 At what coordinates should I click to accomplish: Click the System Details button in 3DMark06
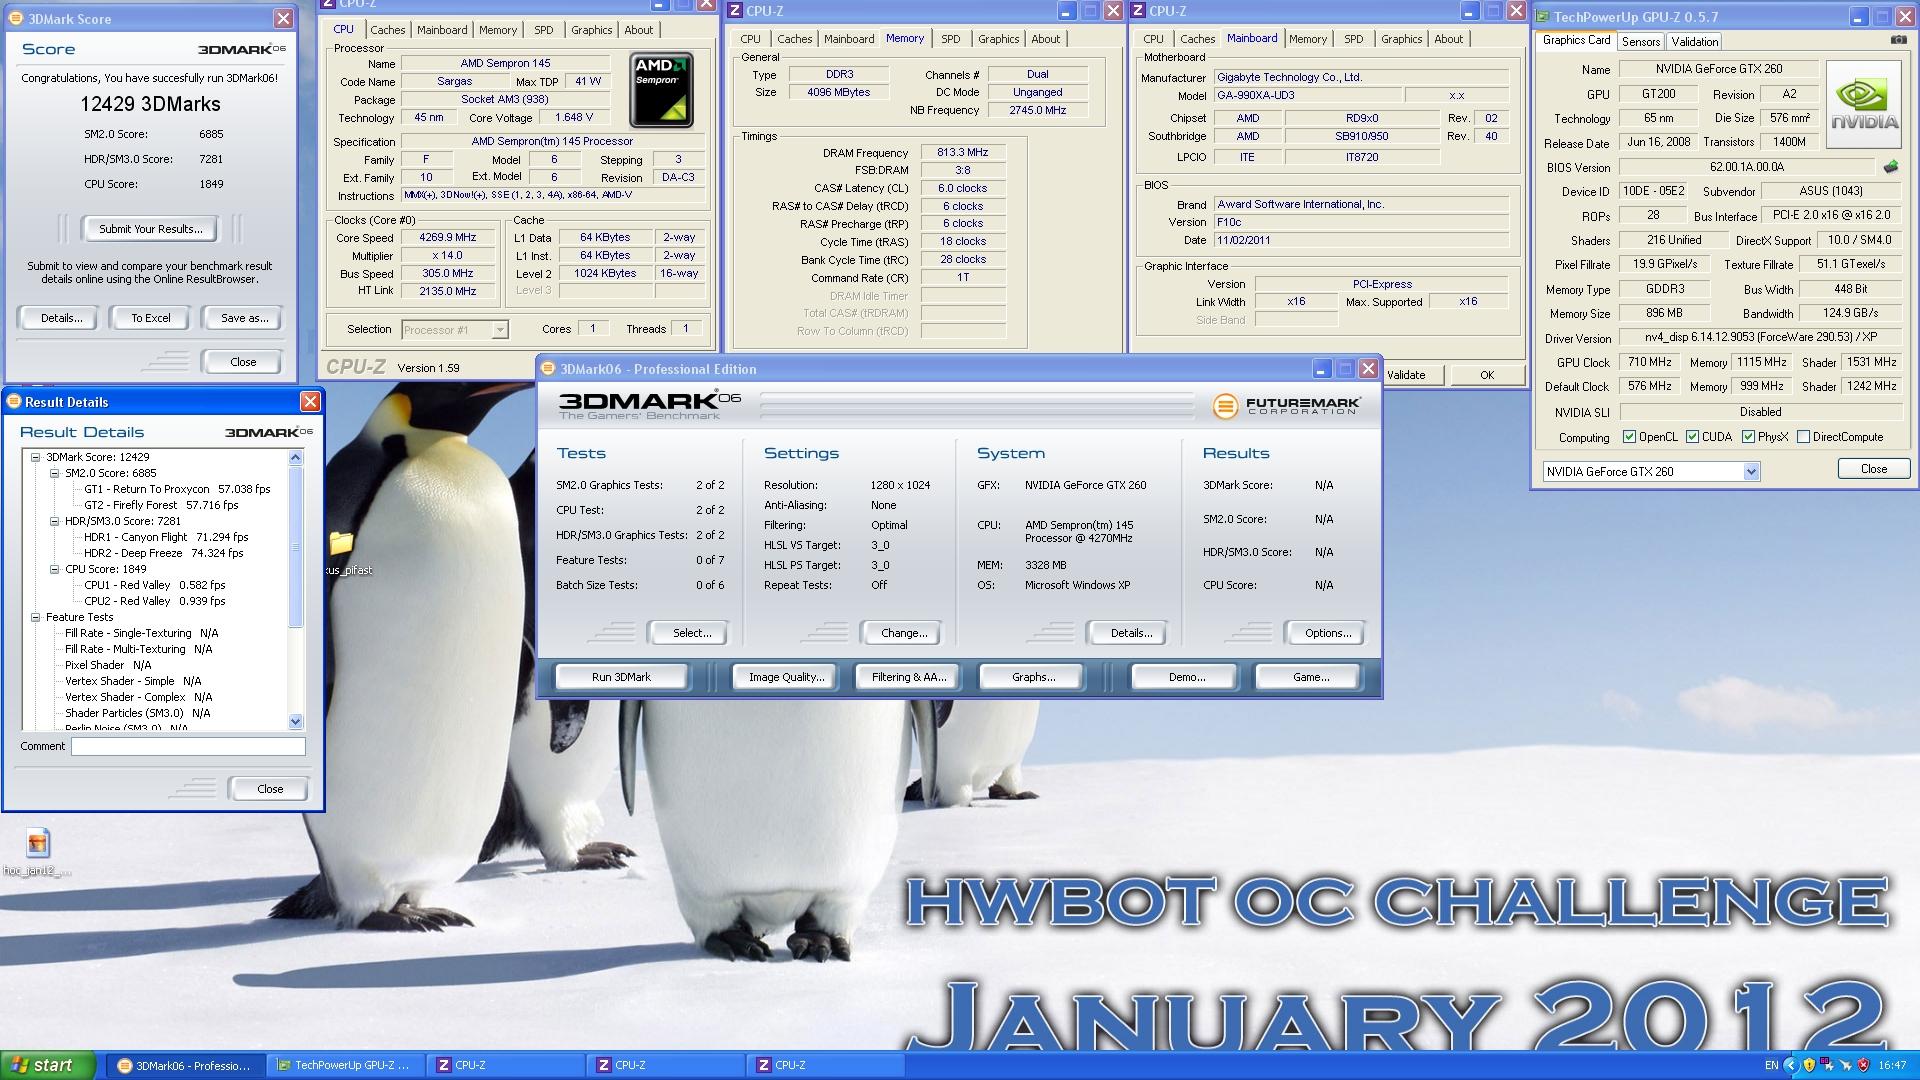click(1131, 633)
